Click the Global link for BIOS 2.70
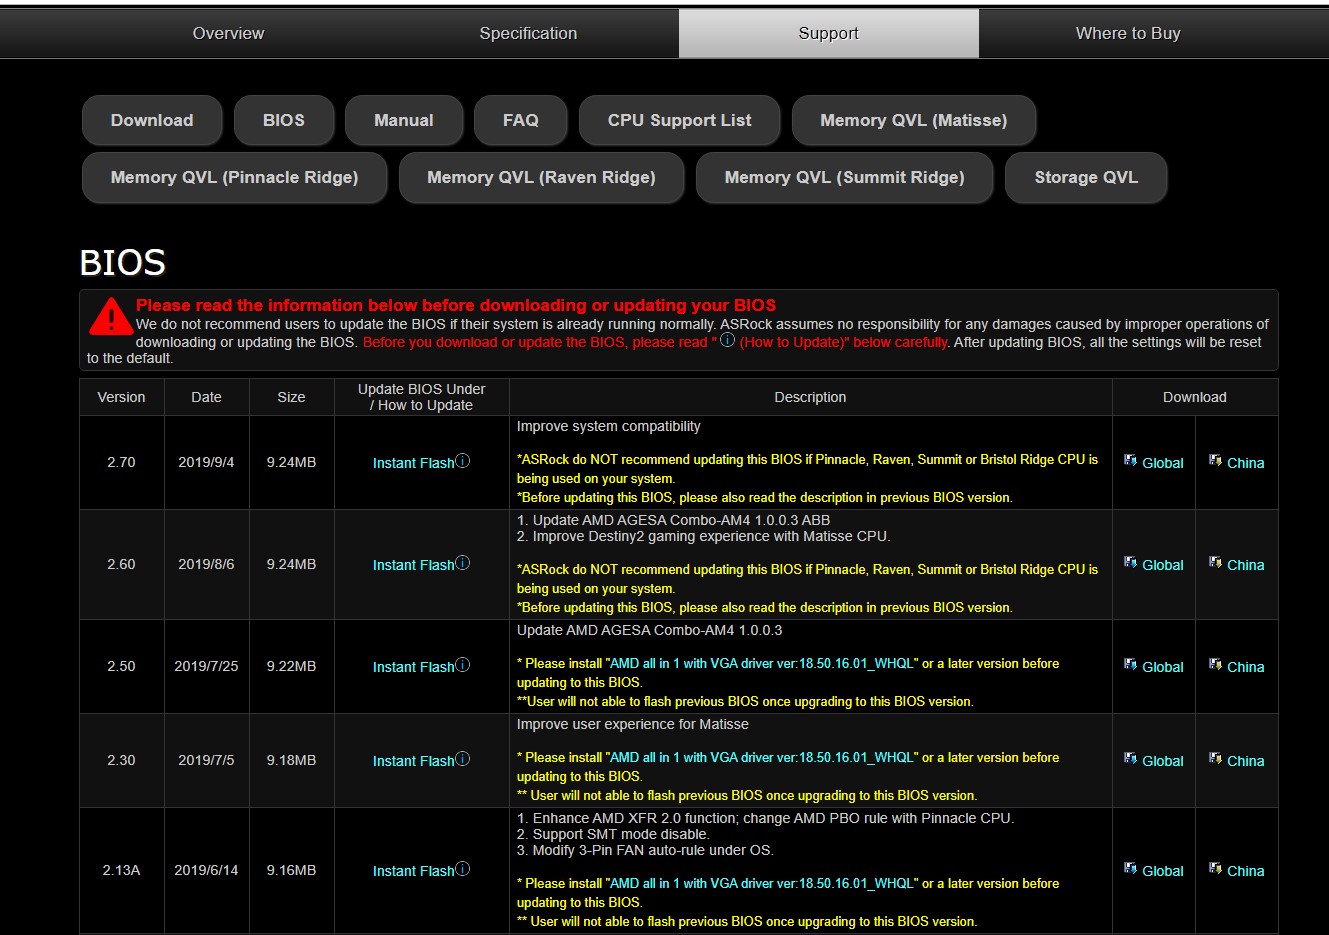 pos(1163,463)
